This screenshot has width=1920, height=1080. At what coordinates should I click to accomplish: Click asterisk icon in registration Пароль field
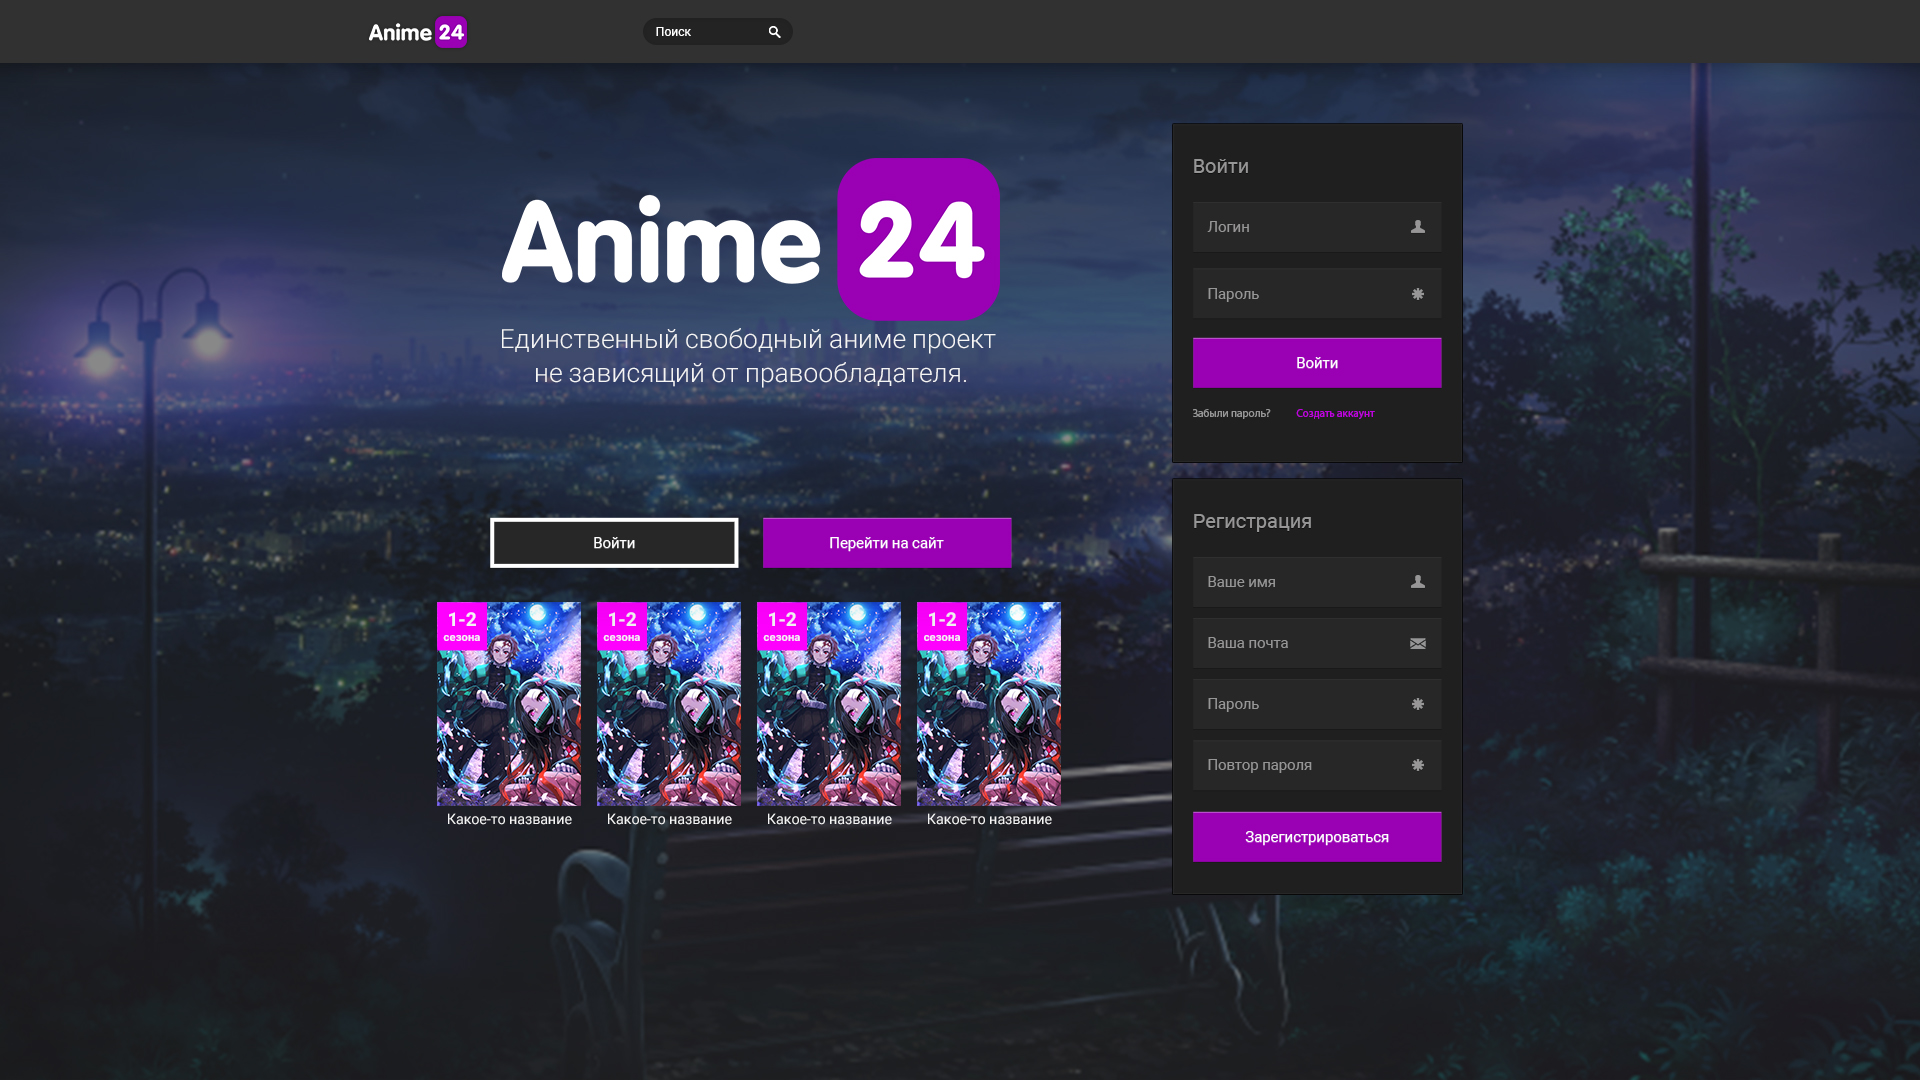pyautogui.click(x=1417, y=704)
